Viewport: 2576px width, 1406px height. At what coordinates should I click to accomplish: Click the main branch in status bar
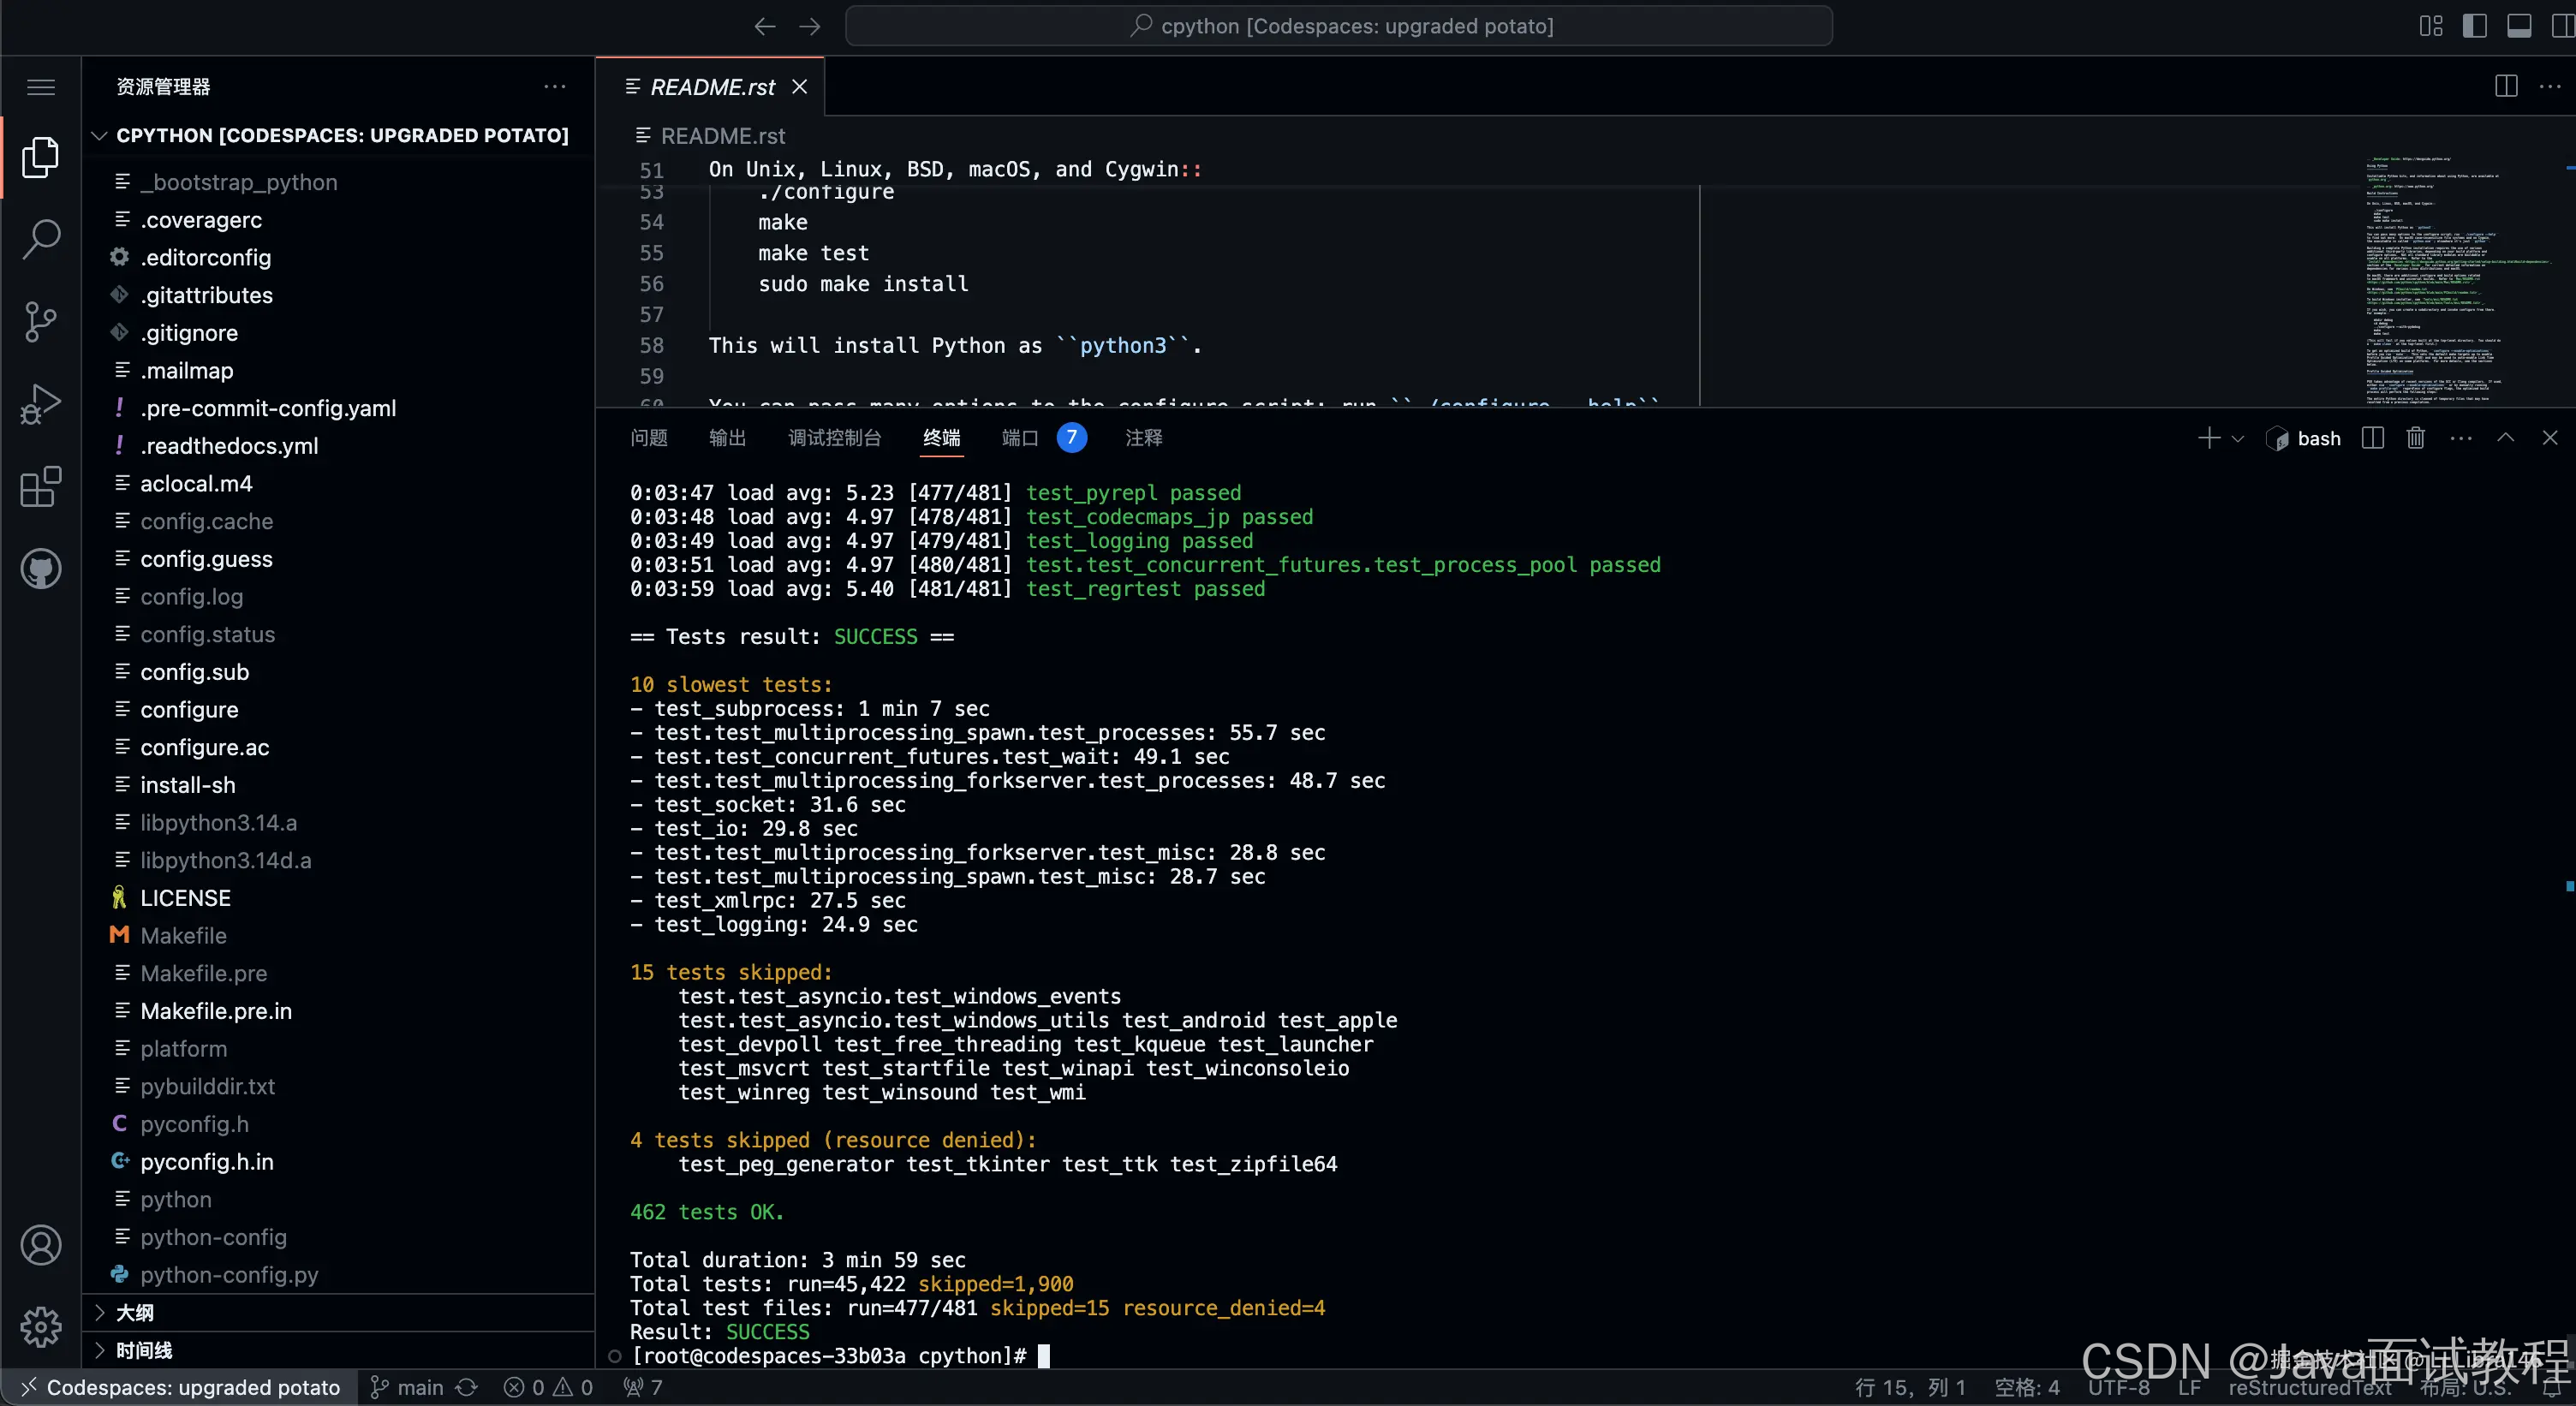click(x=407, y=1388)
